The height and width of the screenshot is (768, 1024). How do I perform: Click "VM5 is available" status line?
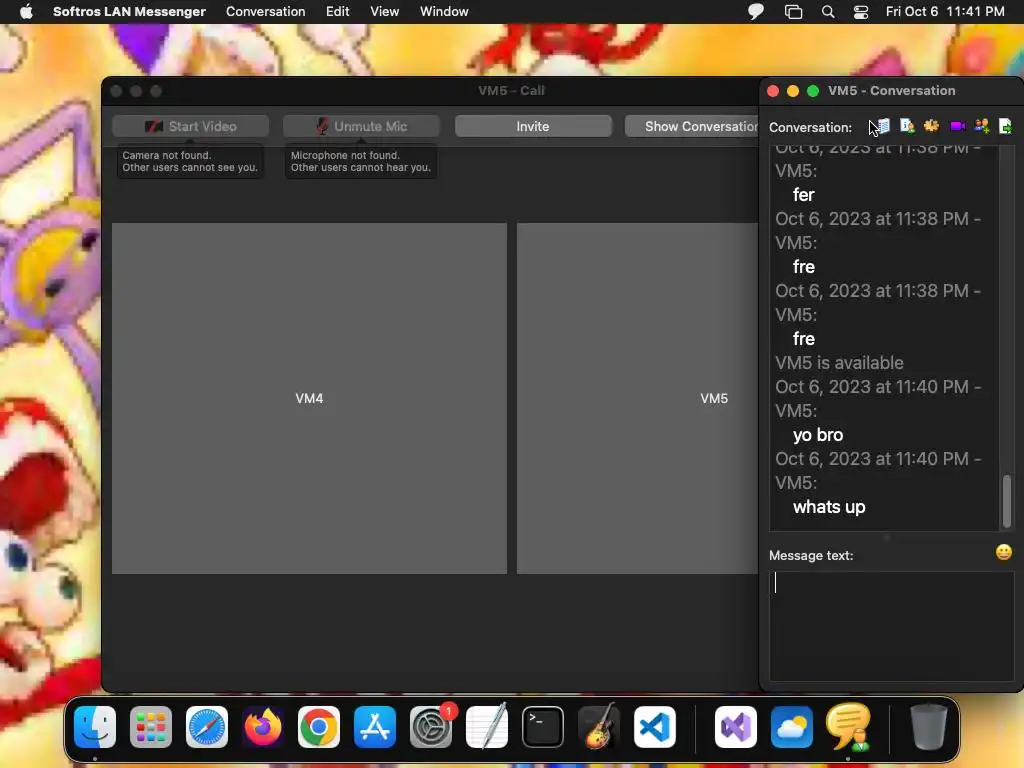(x=839, y=363)
